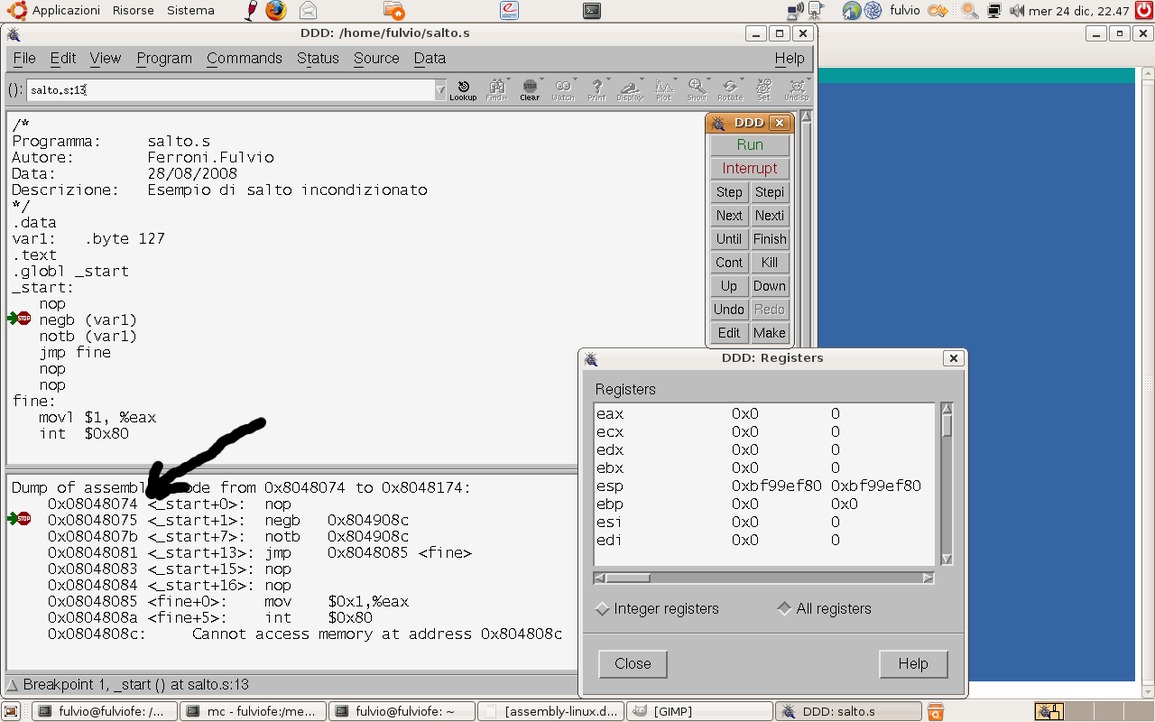
Task: Select the All registers radio option
Action: point(824,609)
